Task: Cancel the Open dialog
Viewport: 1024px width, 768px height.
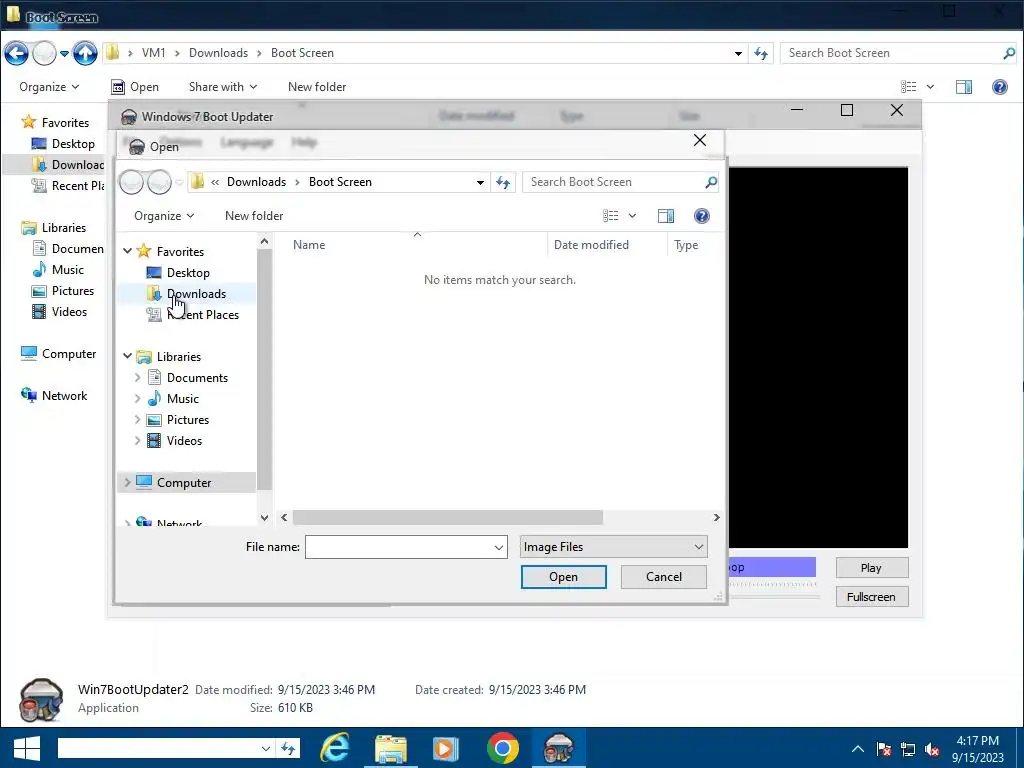Action: point(664,577)
